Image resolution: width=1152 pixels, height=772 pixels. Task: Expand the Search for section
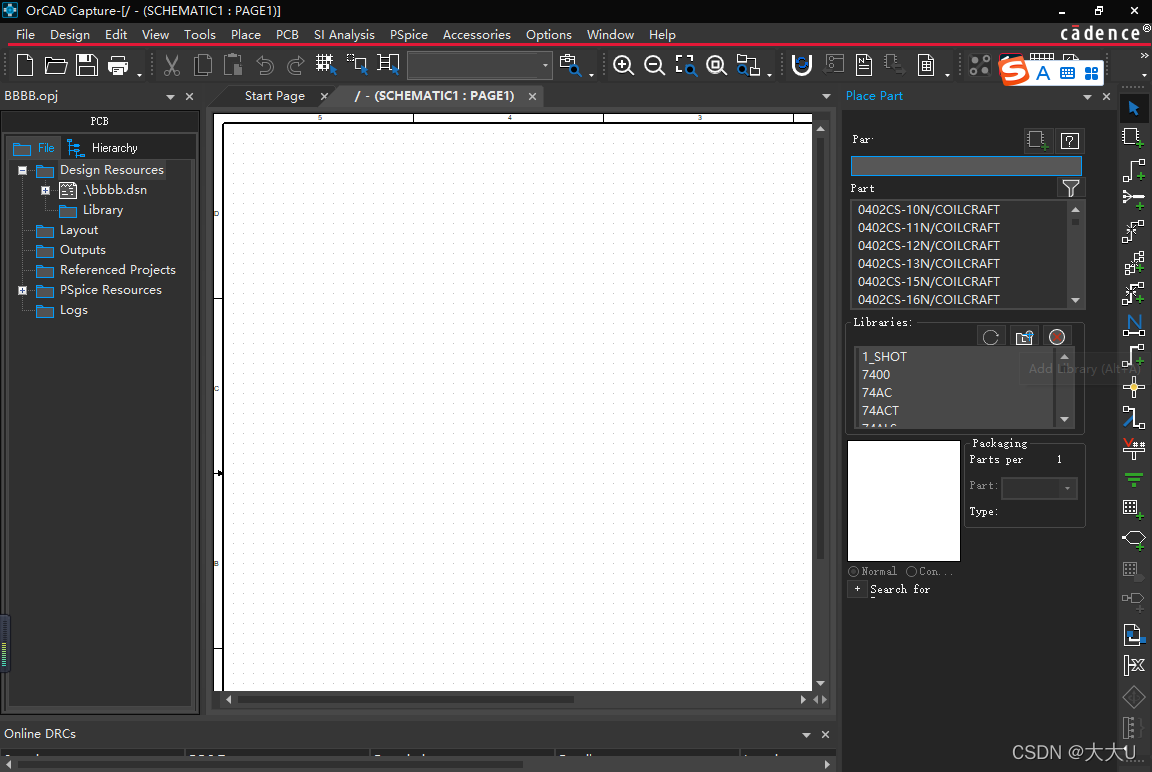pos(857,589)
